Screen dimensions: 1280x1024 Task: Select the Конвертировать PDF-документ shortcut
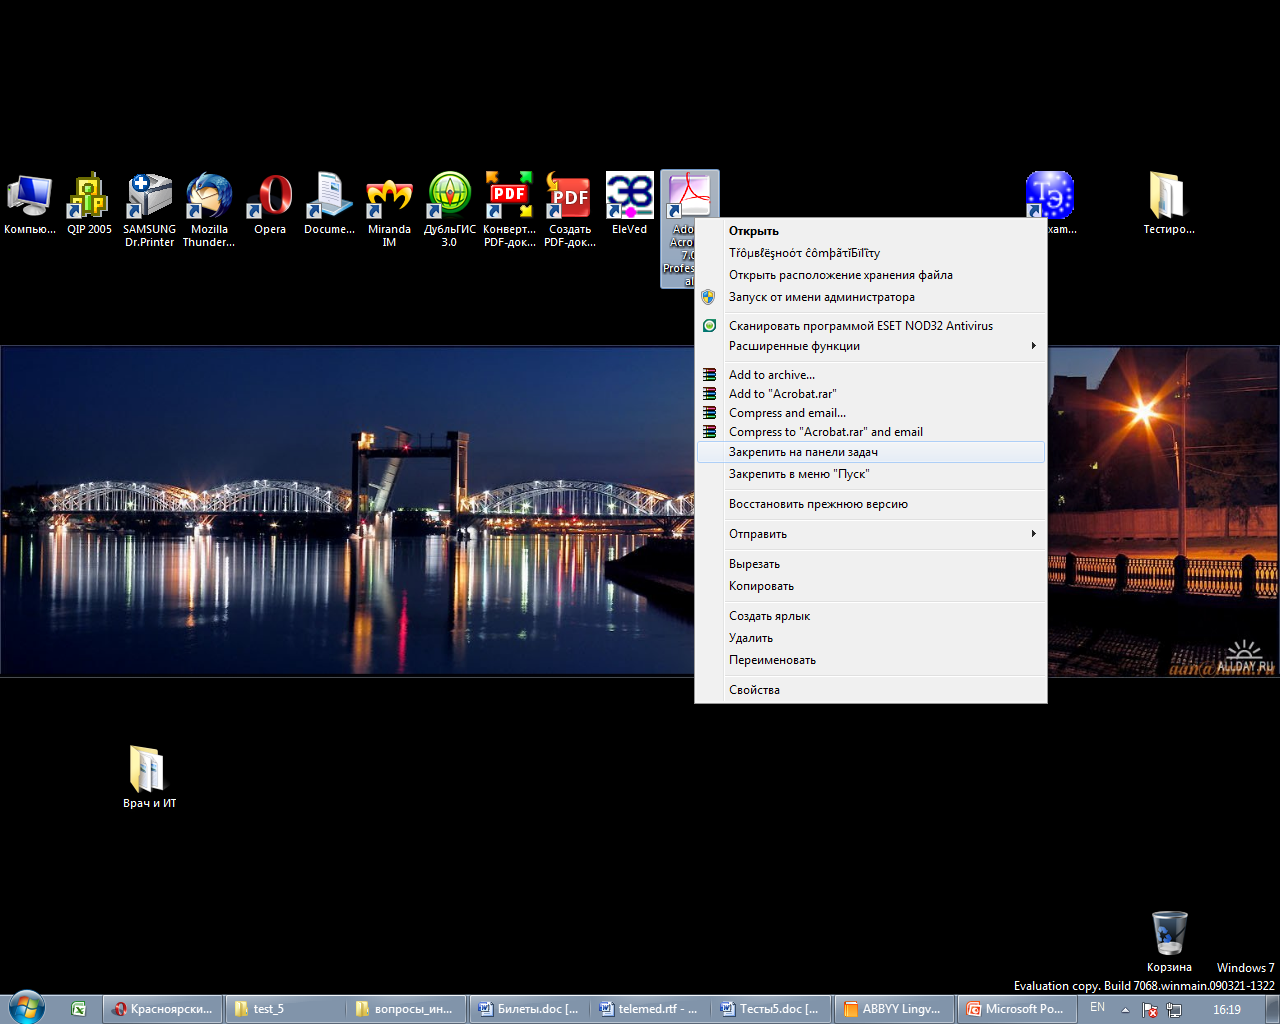tap(510, 210)
